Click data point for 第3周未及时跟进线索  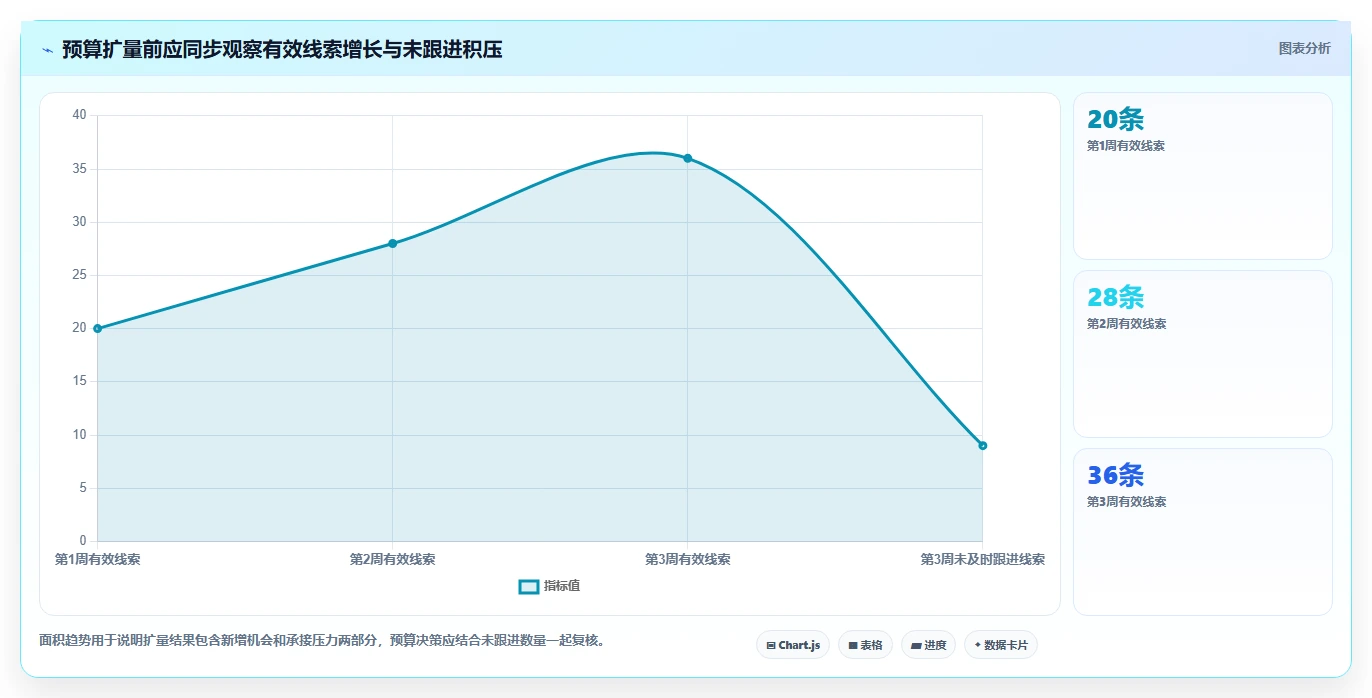click(982, 445)
